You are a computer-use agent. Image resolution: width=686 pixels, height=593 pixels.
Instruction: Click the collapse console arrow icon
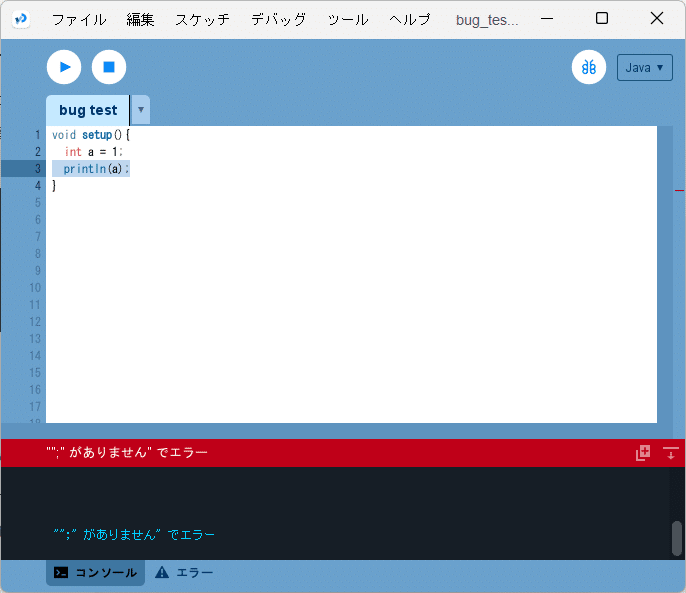(x=670, y=453)
